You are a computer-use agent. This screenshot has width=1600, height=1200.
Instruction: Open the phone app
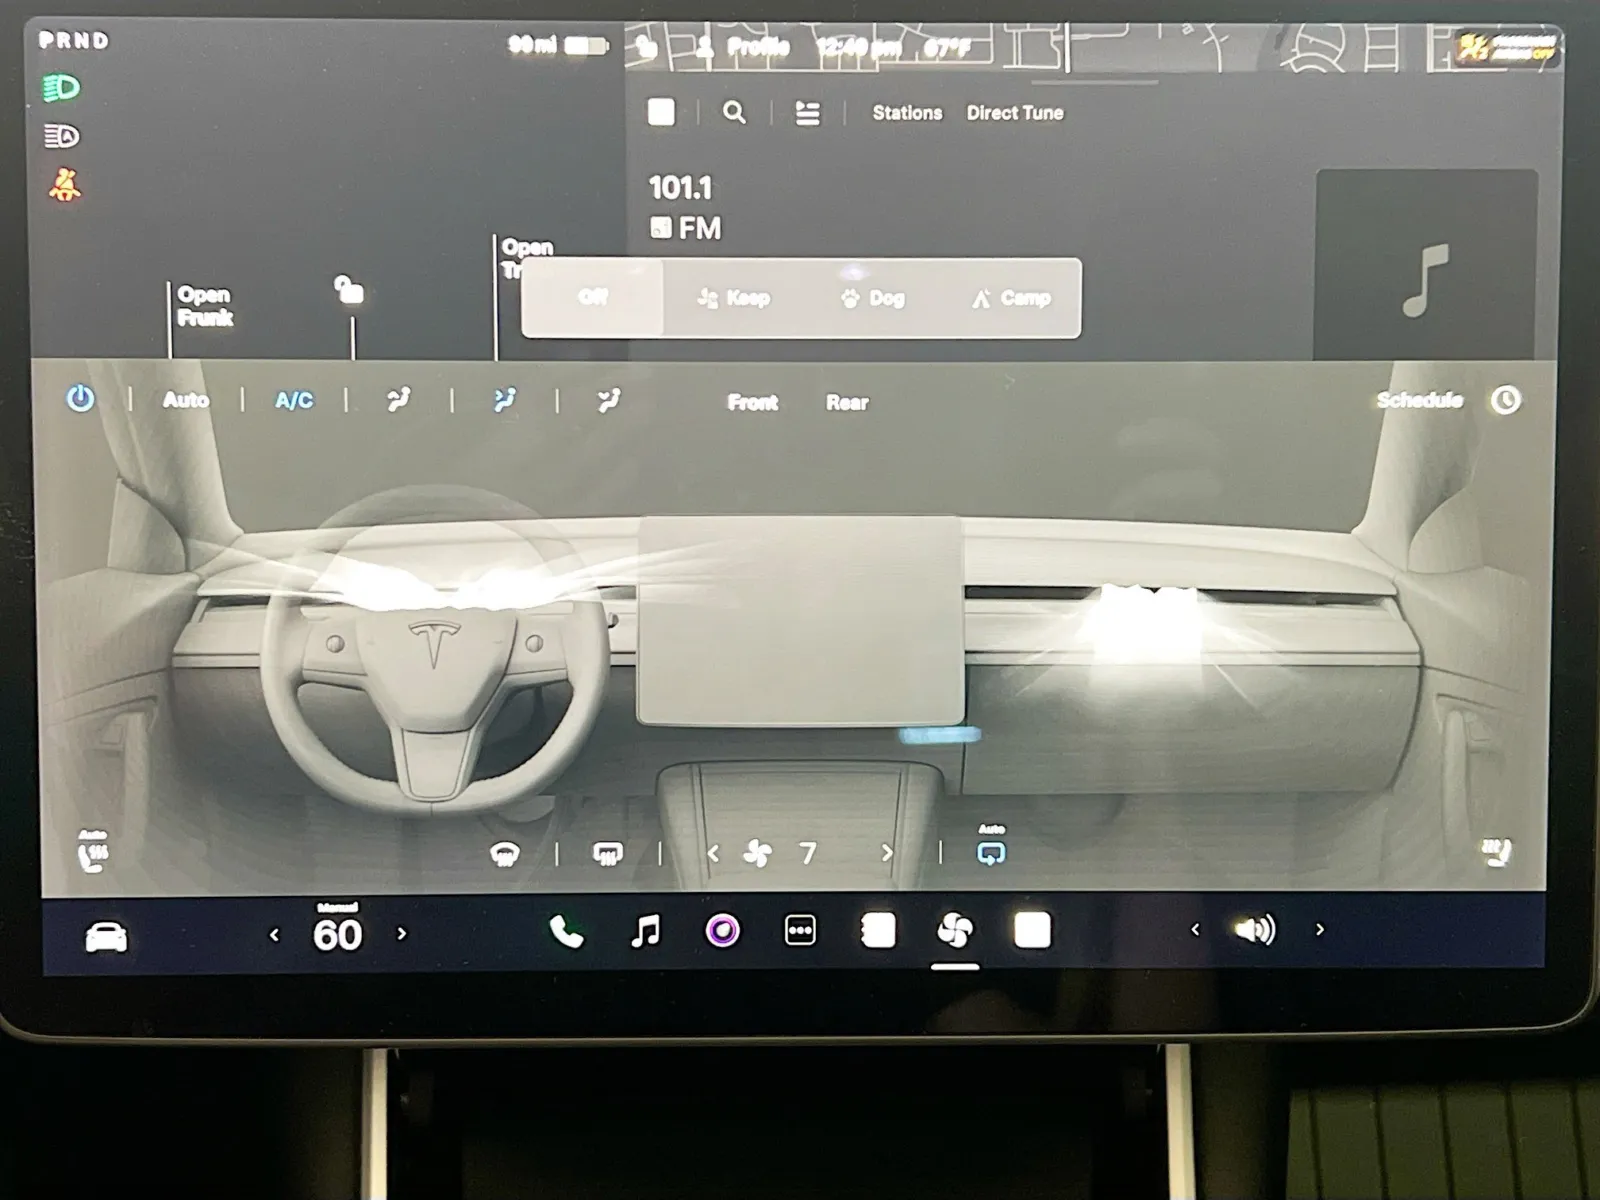click(x=566, y=932)
